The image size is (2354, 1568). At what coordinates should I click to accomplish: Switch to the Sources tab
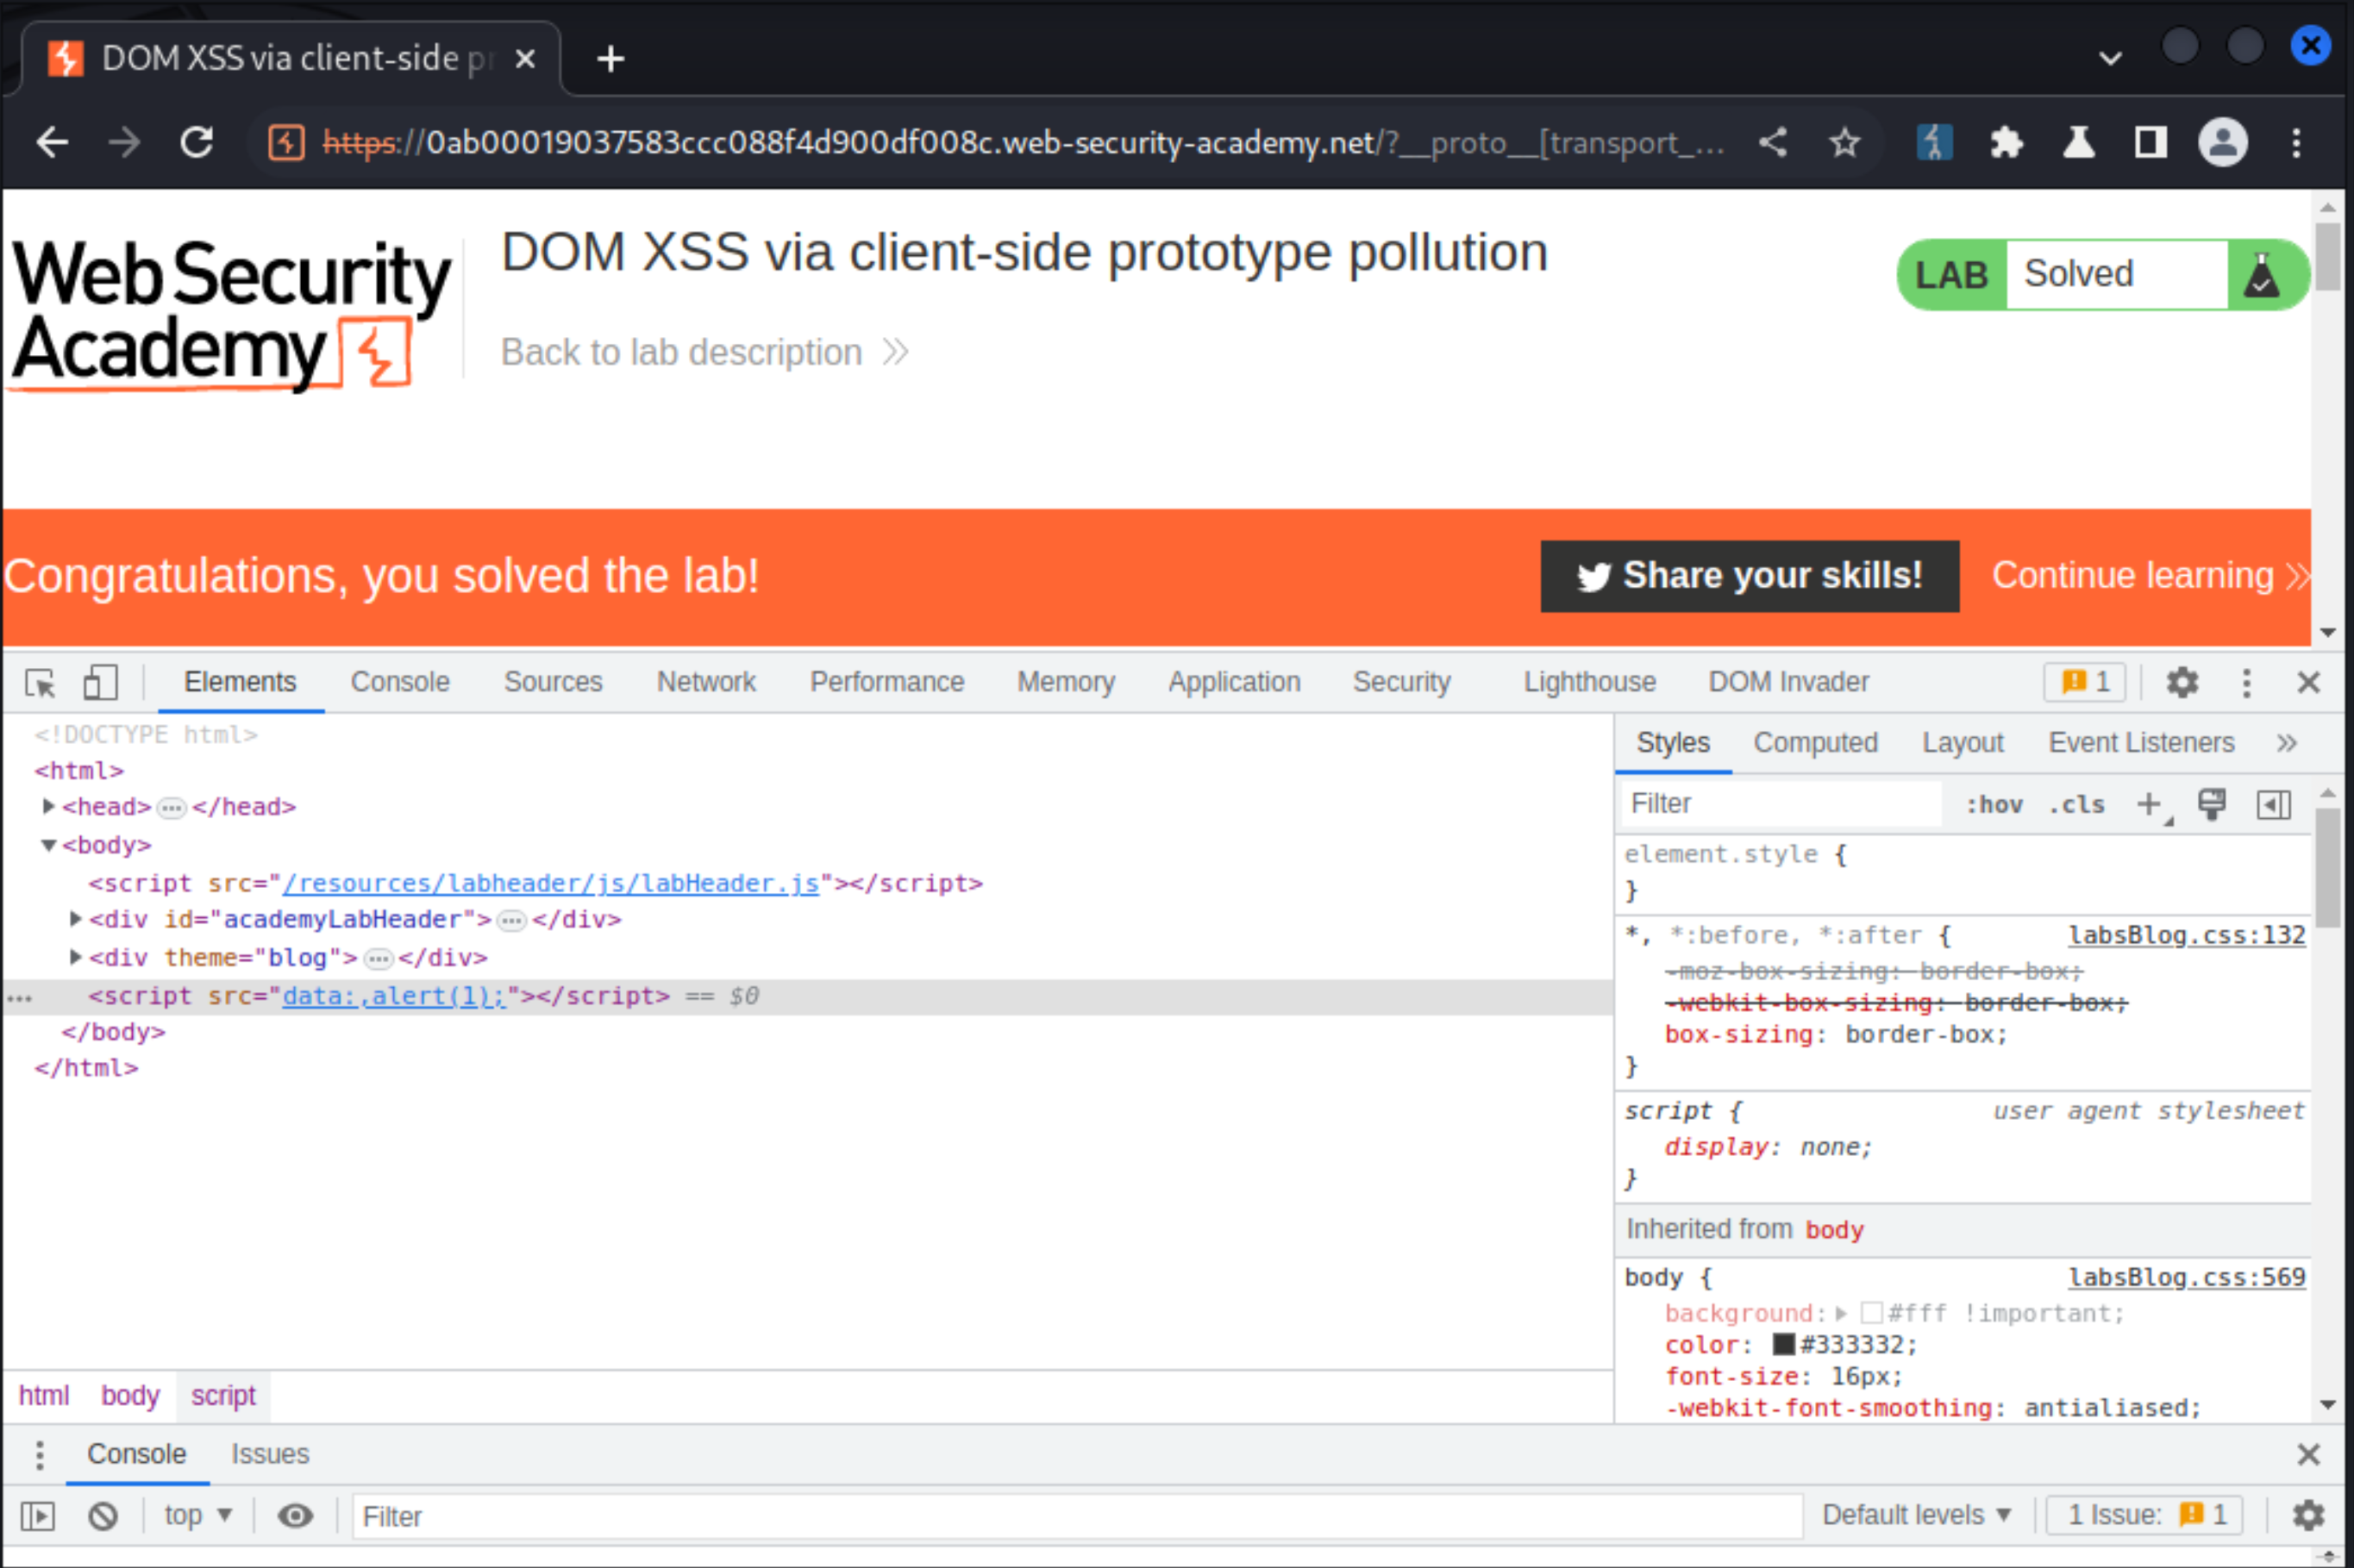click(x=553, y=682)
